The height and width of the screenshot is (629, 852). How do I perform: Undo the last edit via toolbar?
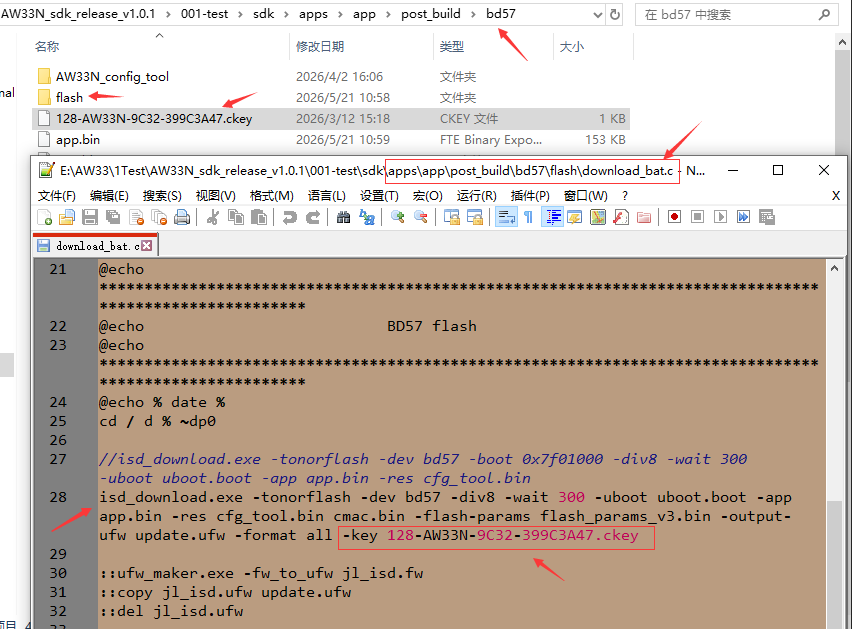coord(290,217)
